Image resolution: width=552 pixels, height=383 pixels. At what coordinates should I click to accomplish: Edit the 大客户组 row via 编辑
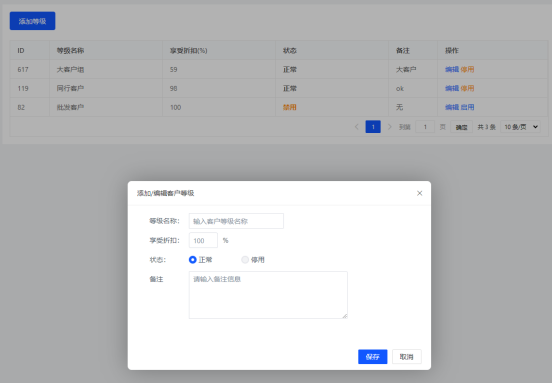click(x=452, y=69)
